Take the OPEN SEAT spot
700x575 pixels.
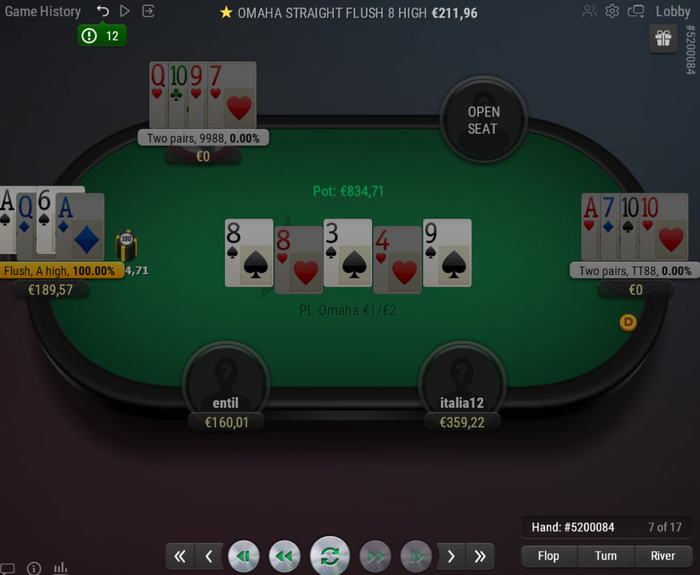pyautogui.click(x=483, y=120)
